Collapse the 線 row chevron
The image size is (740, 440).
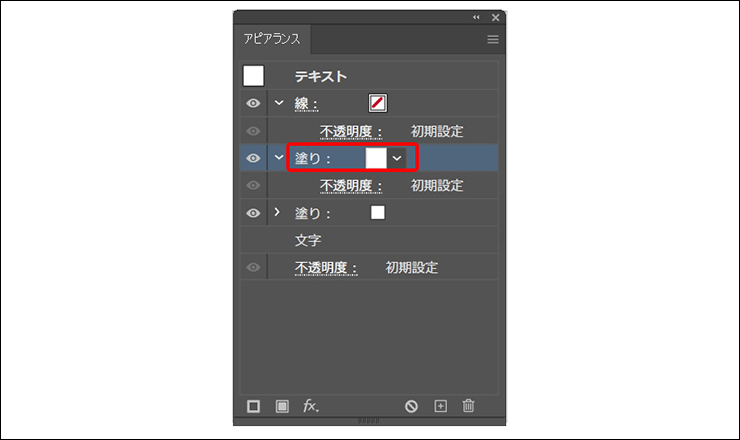tap(279, 103)
